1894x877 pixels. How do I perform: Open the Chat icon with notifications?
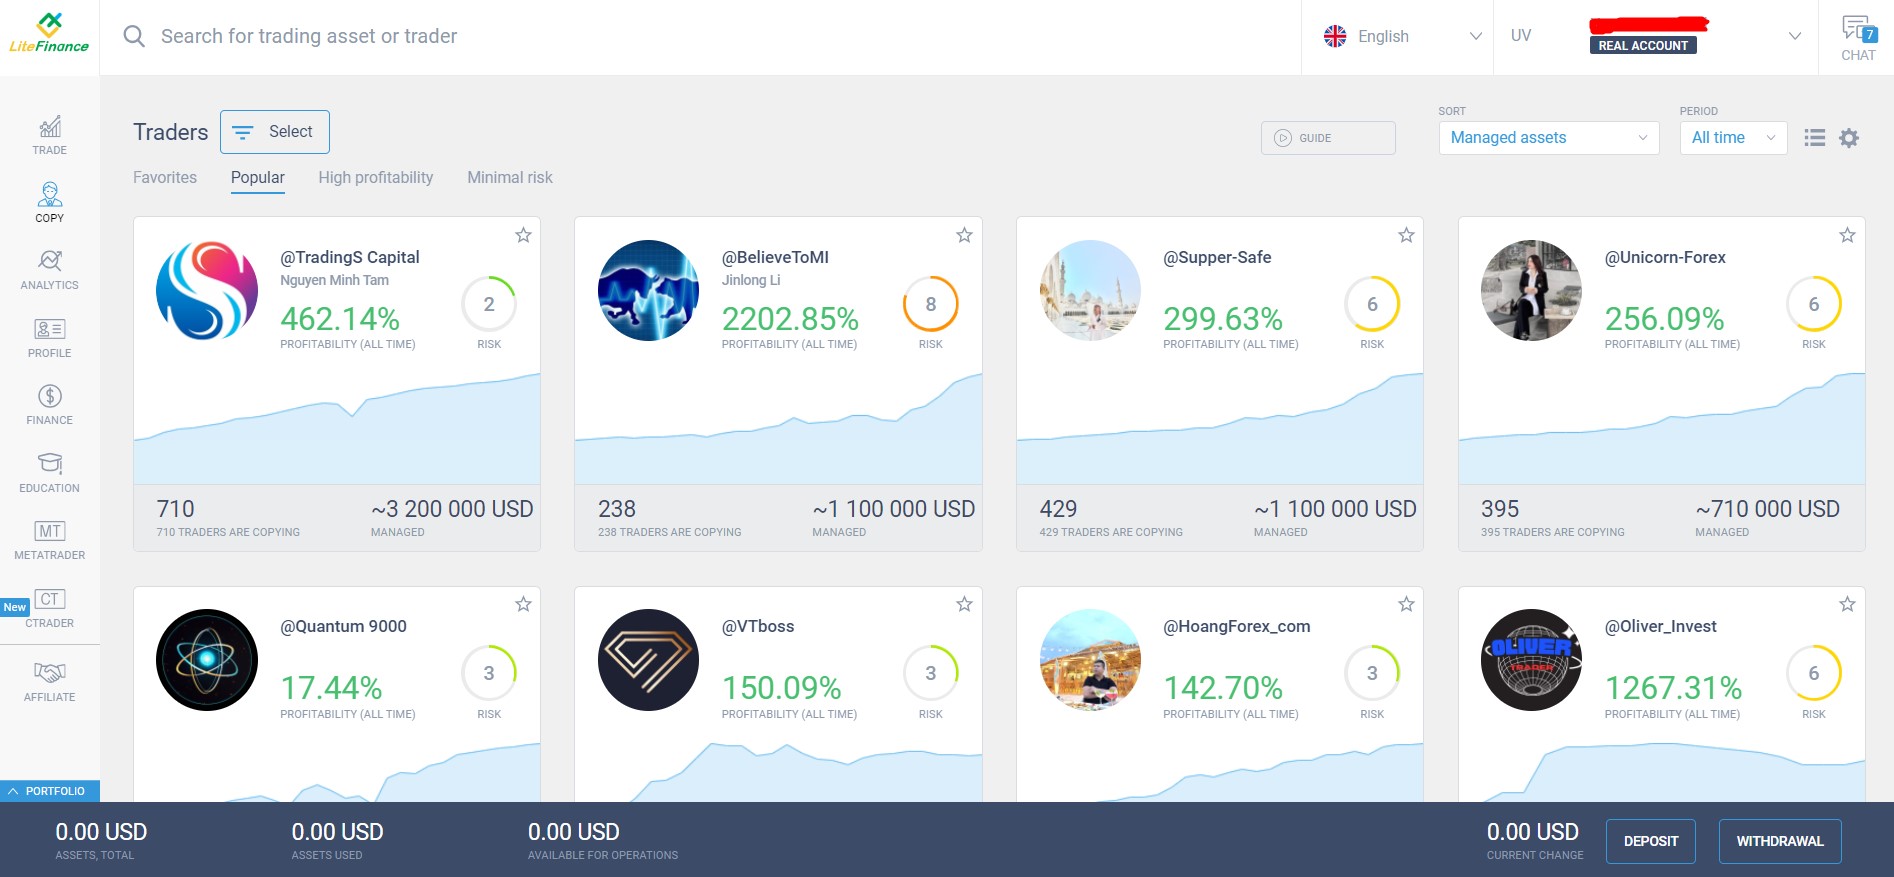click(1858, 38)
